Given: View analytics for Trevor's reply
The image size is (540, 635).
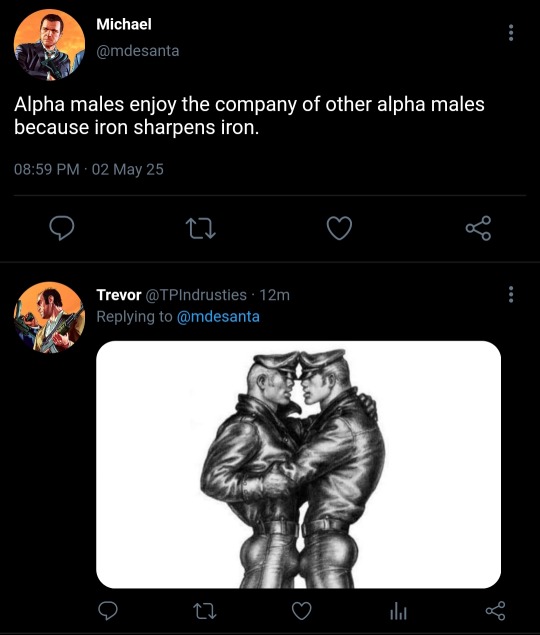Looking at the screenshot, I should [398, 611].
